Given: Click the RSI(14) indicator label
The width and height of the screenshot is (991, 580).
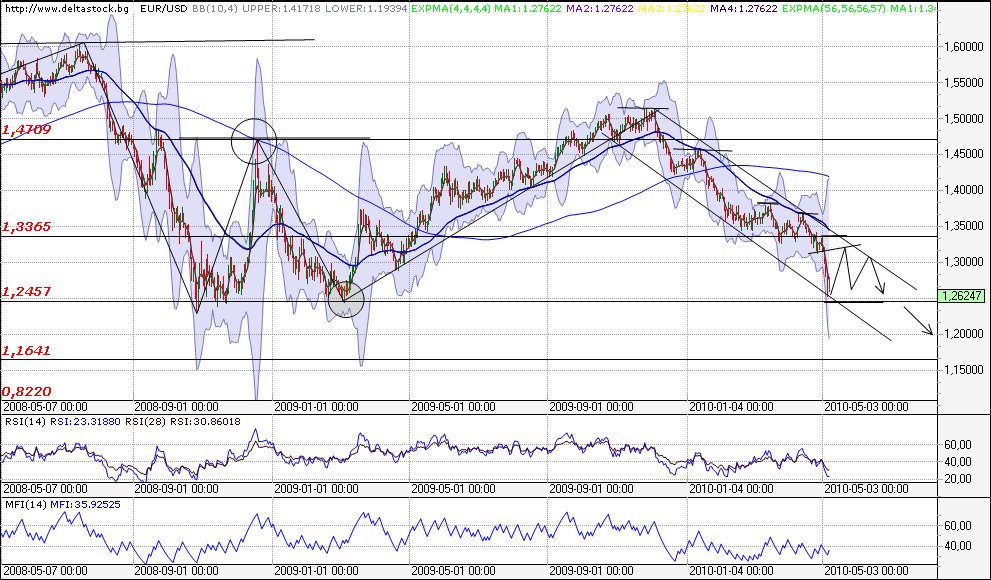Looking at the screenshot, I should 25,421.
